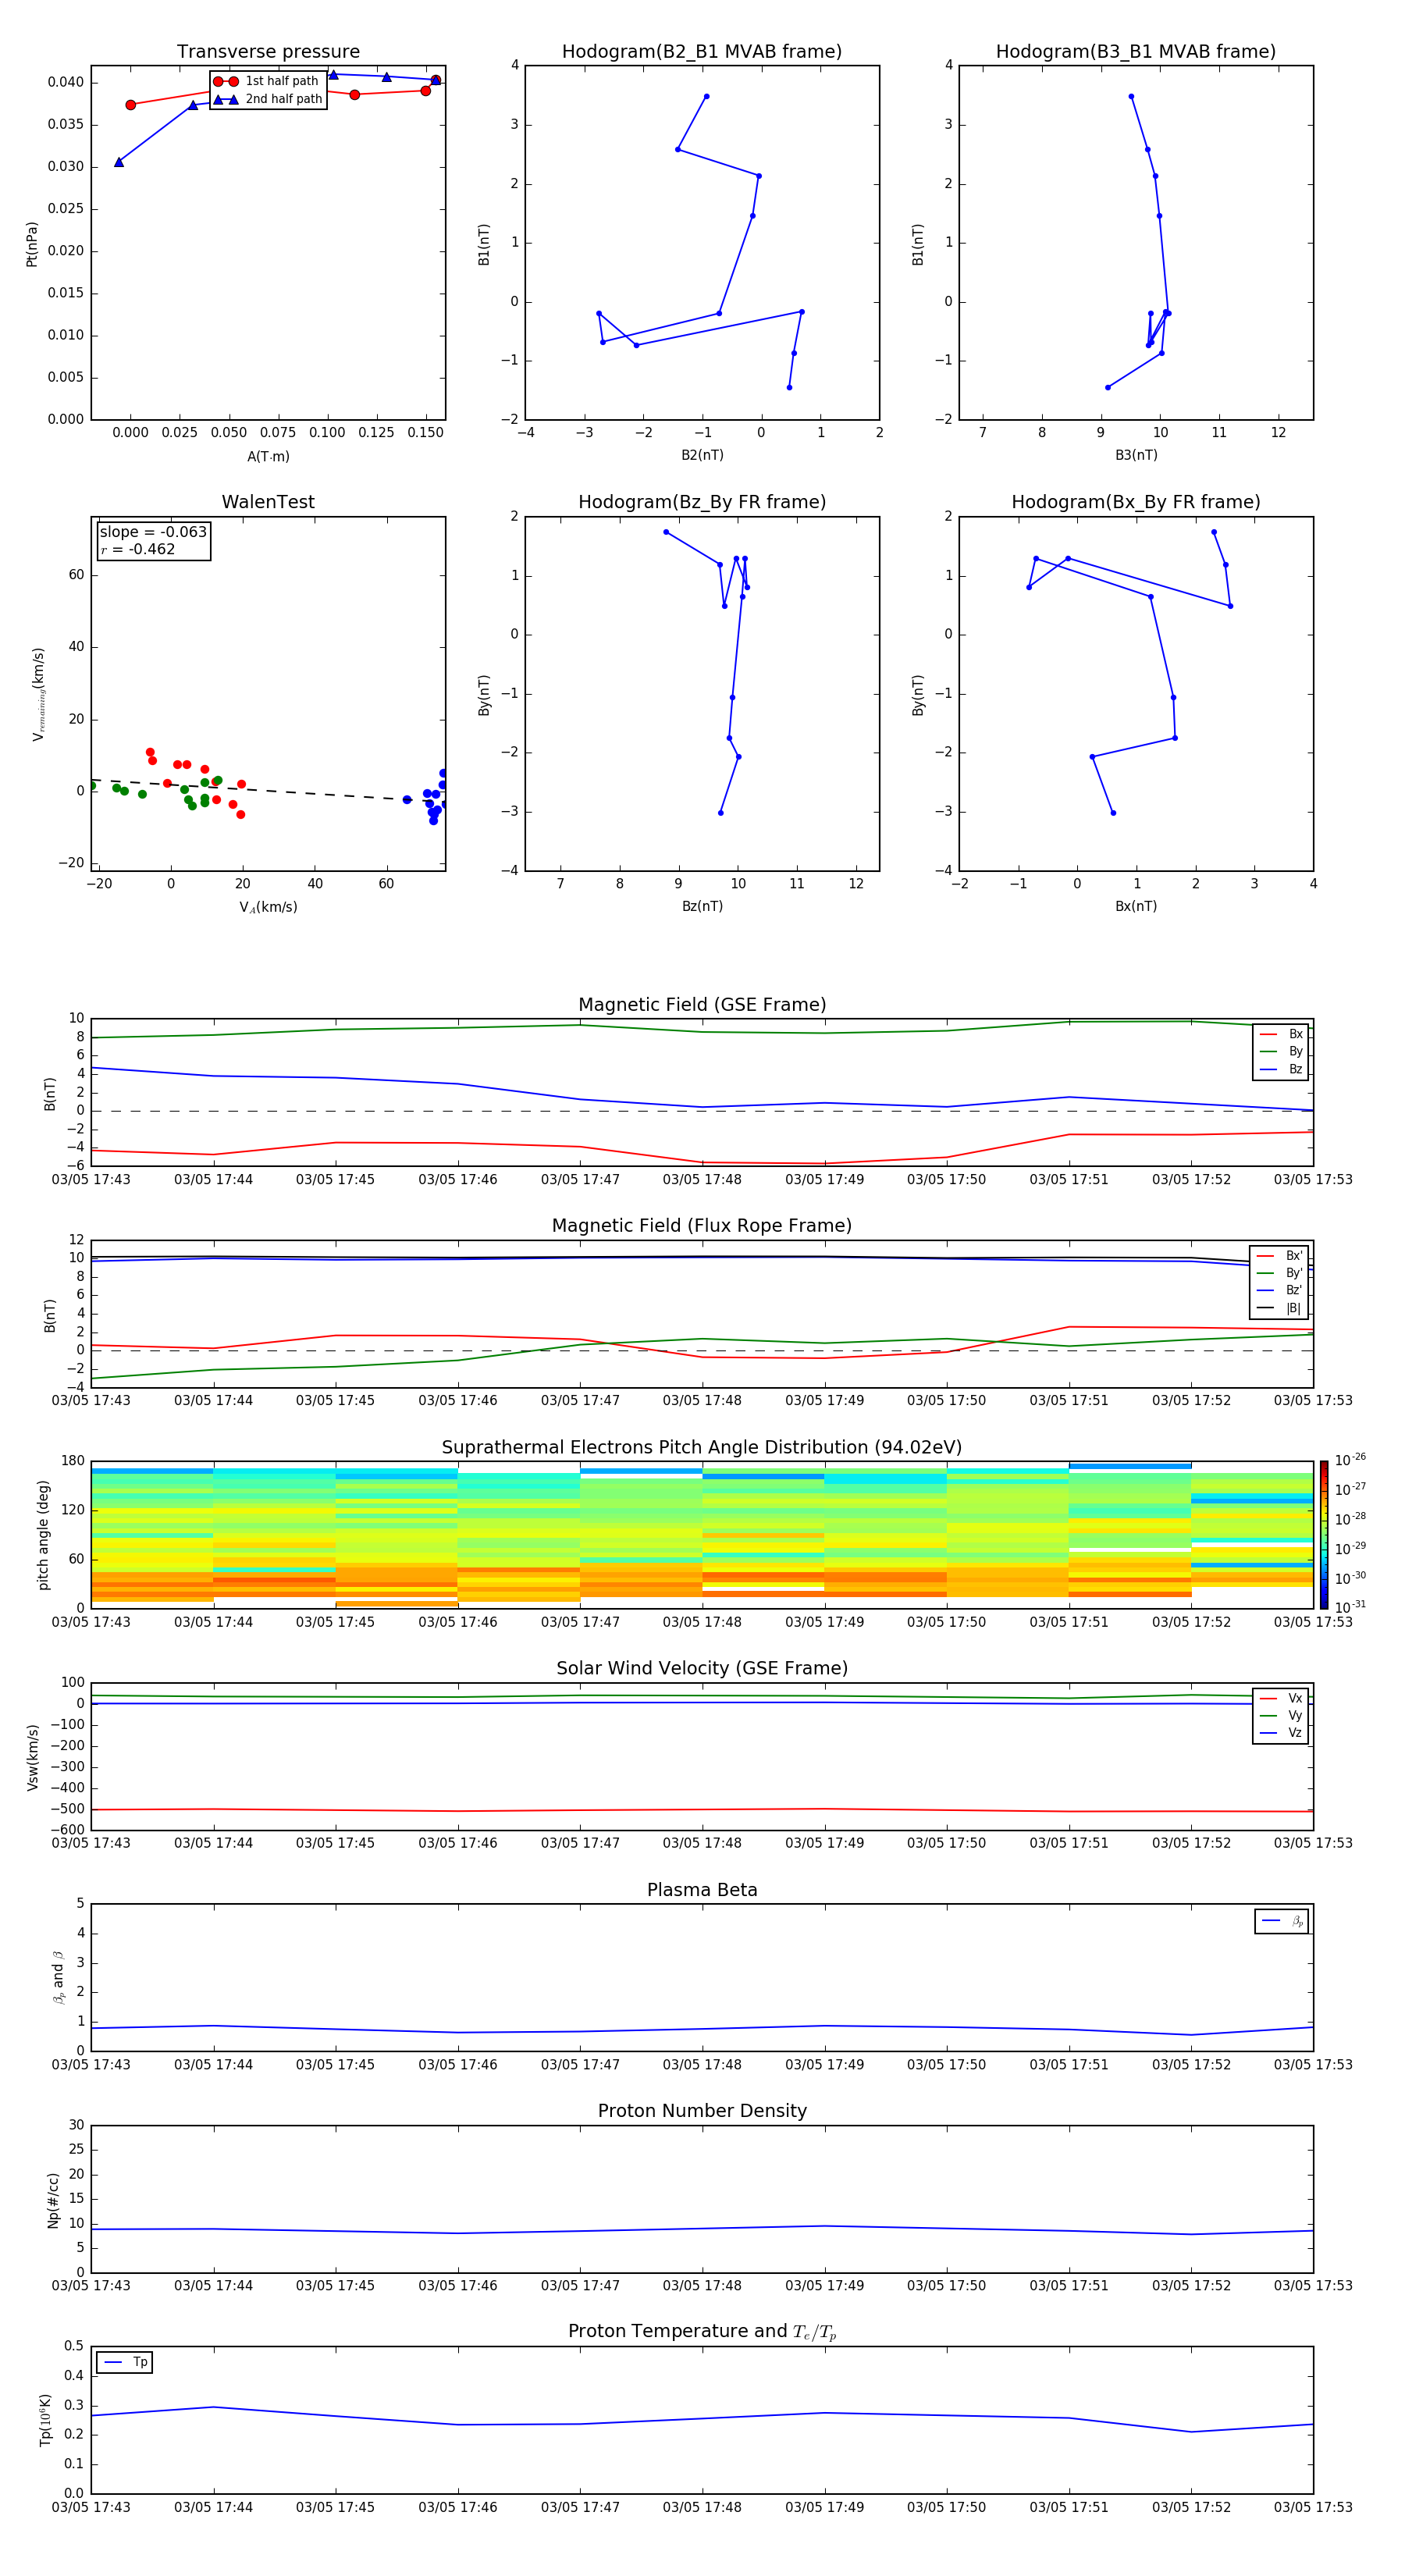Click the slope and r text box in WalenTest
Screen dimensions: 1405x2576
click(153, 540)
